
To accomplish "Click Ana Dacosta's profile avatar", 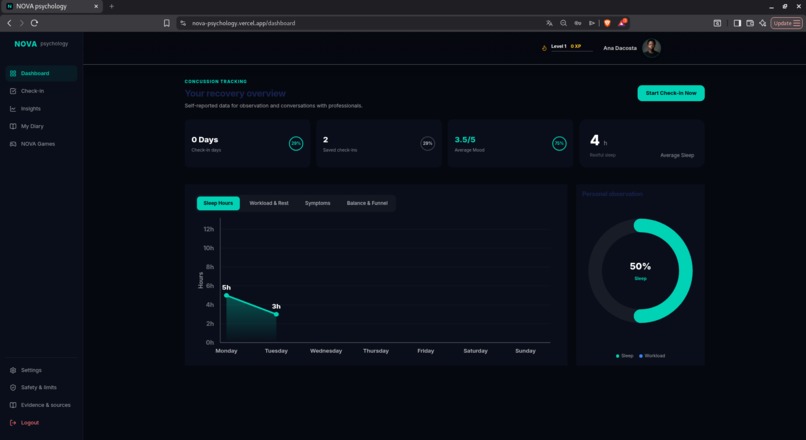I will pos(651,48).
